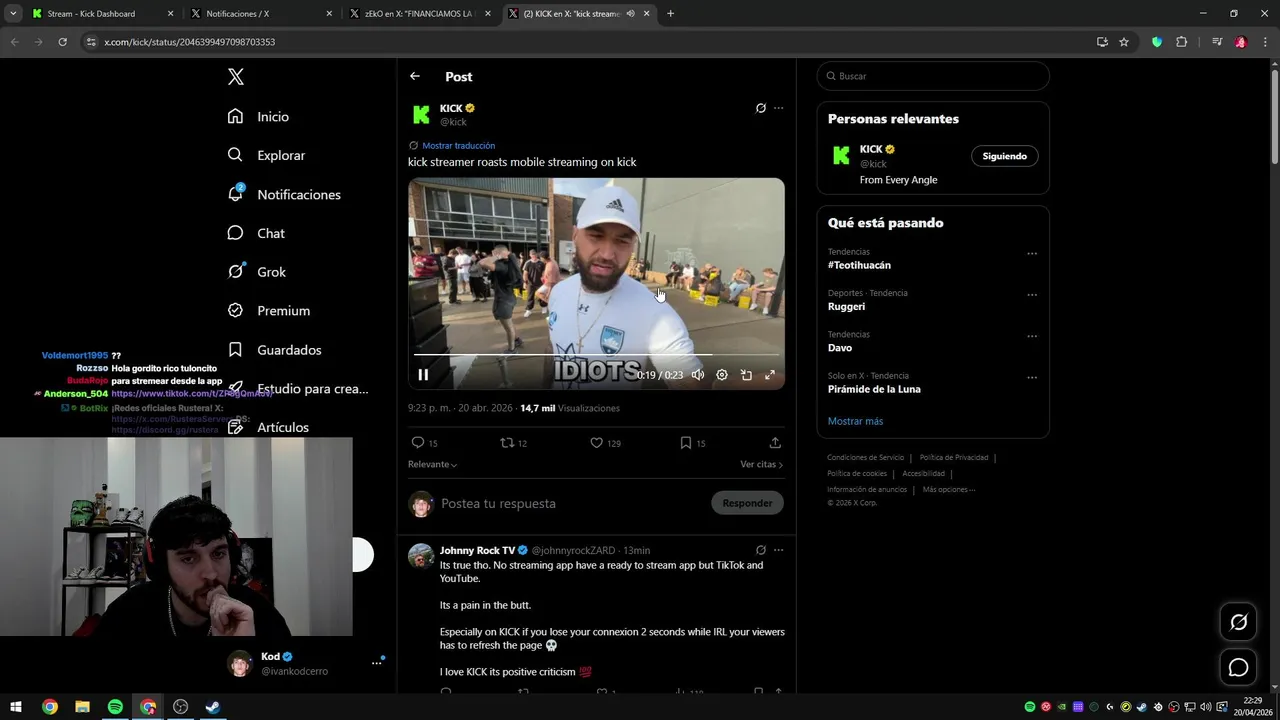Bookmark this page with the star icon
Viewport: 1280px width, 720px height.
1124,42
